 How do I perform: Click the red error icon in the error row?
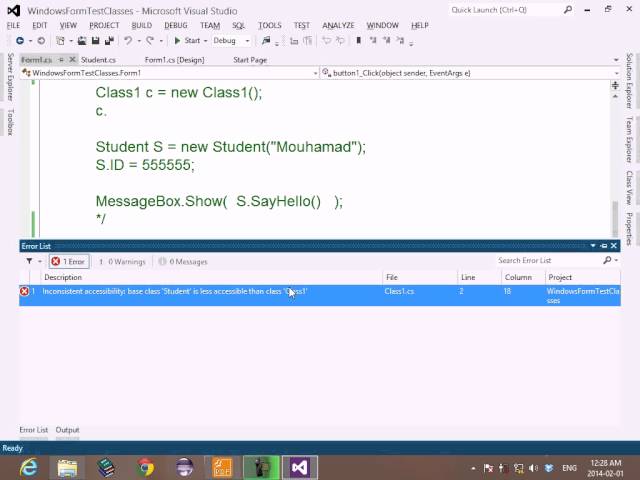24,291
